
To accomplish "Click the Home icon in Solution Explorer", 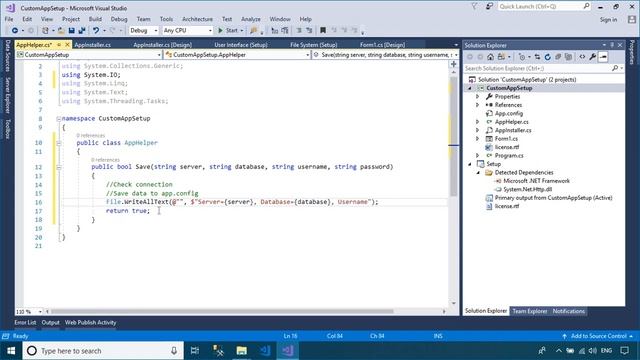I will coord(491,57).
